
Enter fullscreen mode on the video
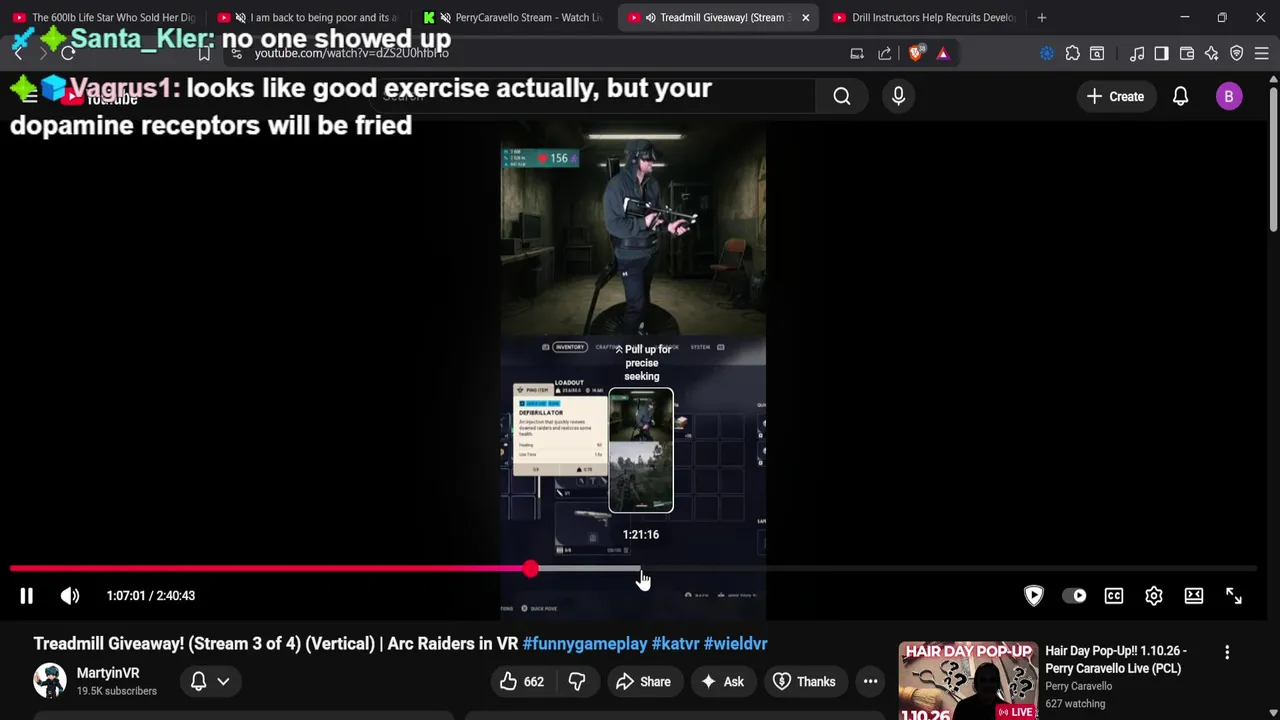pyautogui.click(x=1234, y=596)
